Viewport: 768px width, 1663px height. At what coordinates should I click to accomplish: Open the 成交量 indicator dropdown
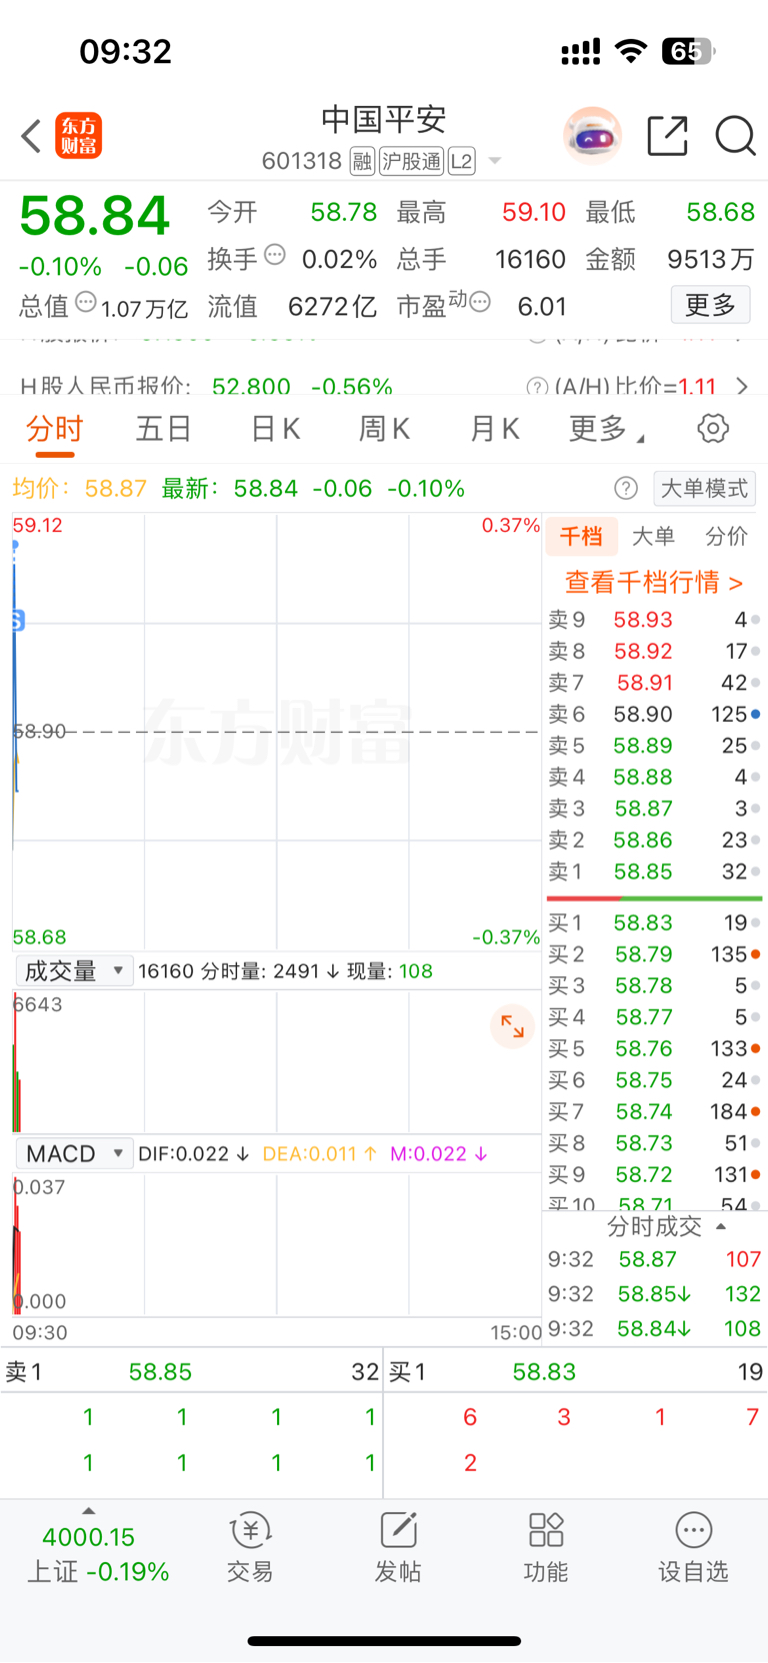74,970
